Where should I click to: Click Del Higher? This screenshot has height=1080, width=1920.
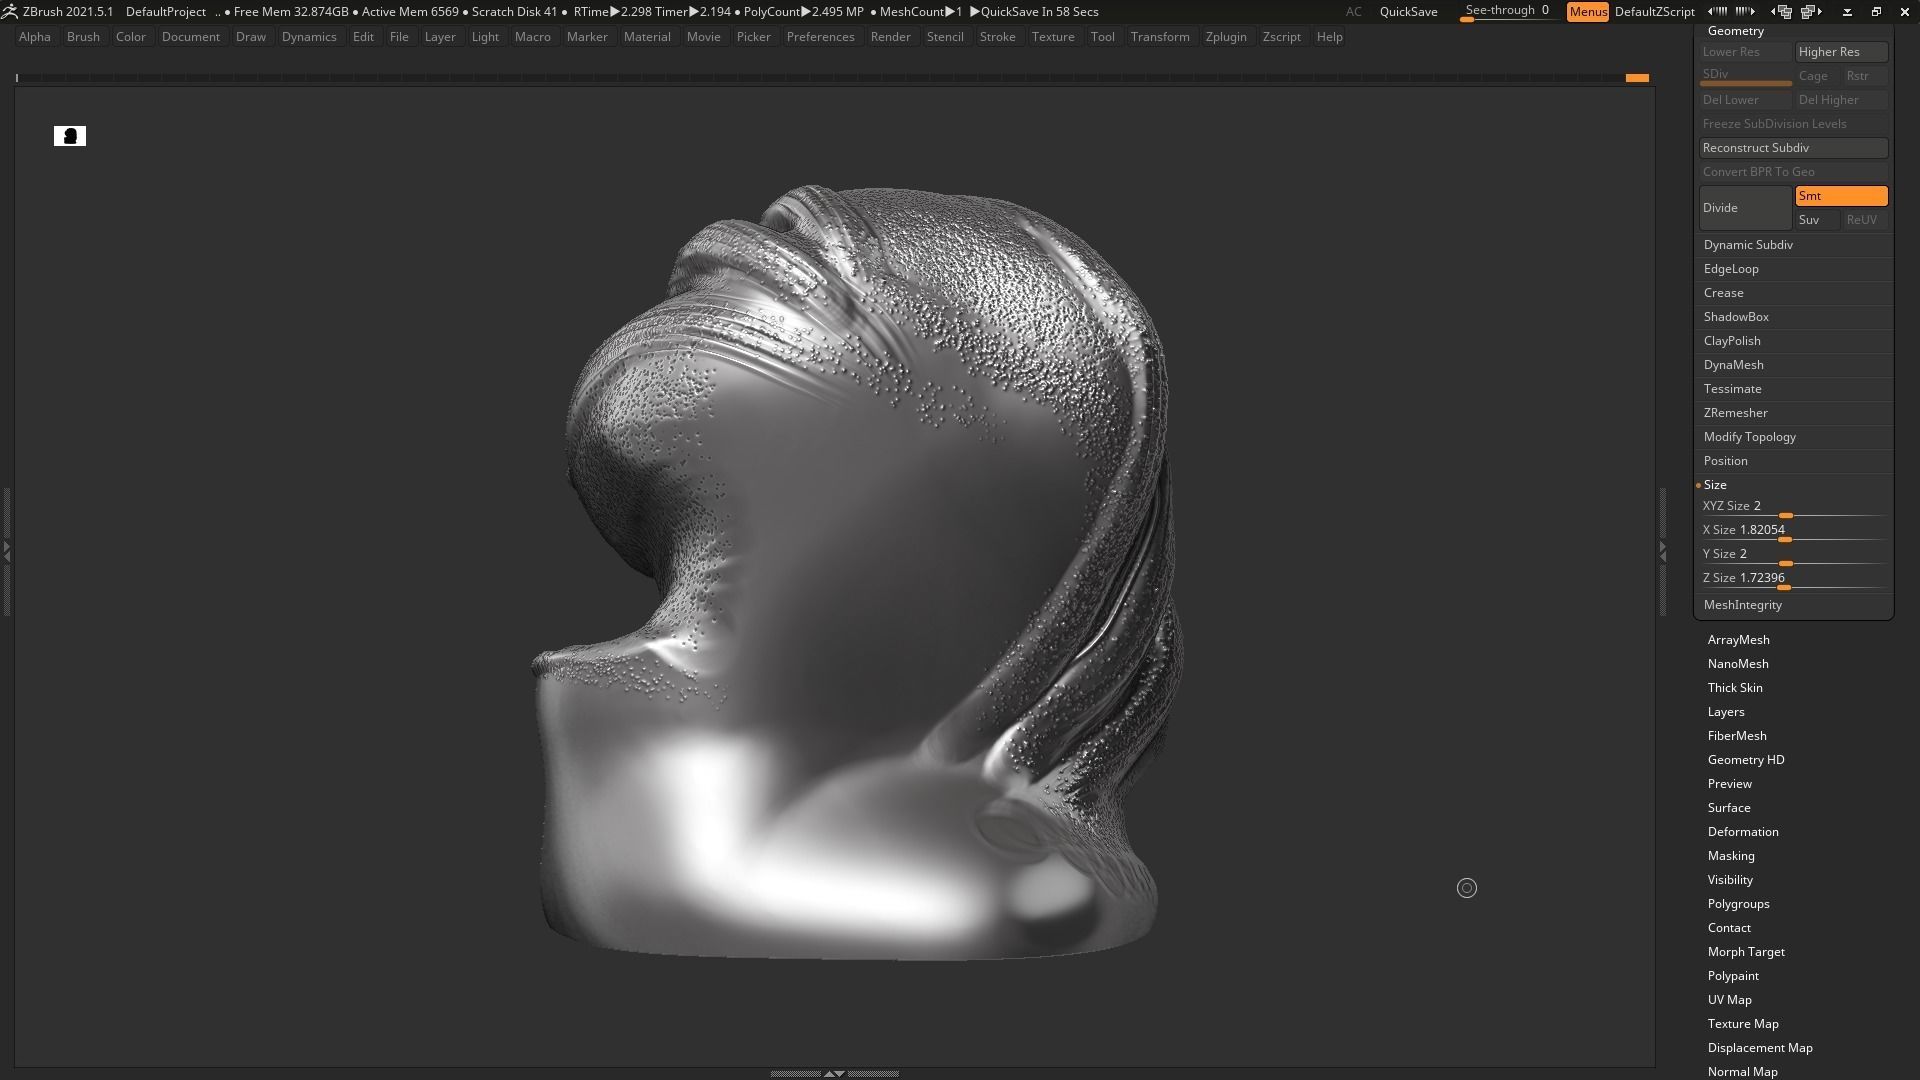pyautogui.click(x=1841, y=100)
